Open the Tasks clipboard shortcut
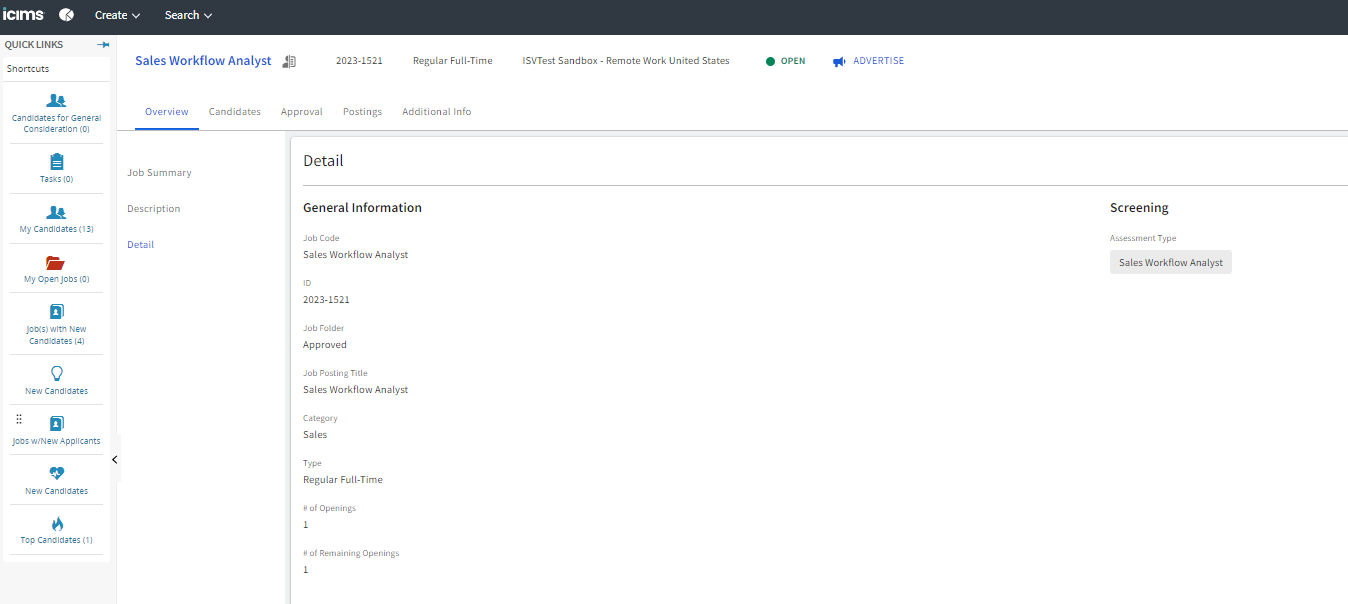 56,161
